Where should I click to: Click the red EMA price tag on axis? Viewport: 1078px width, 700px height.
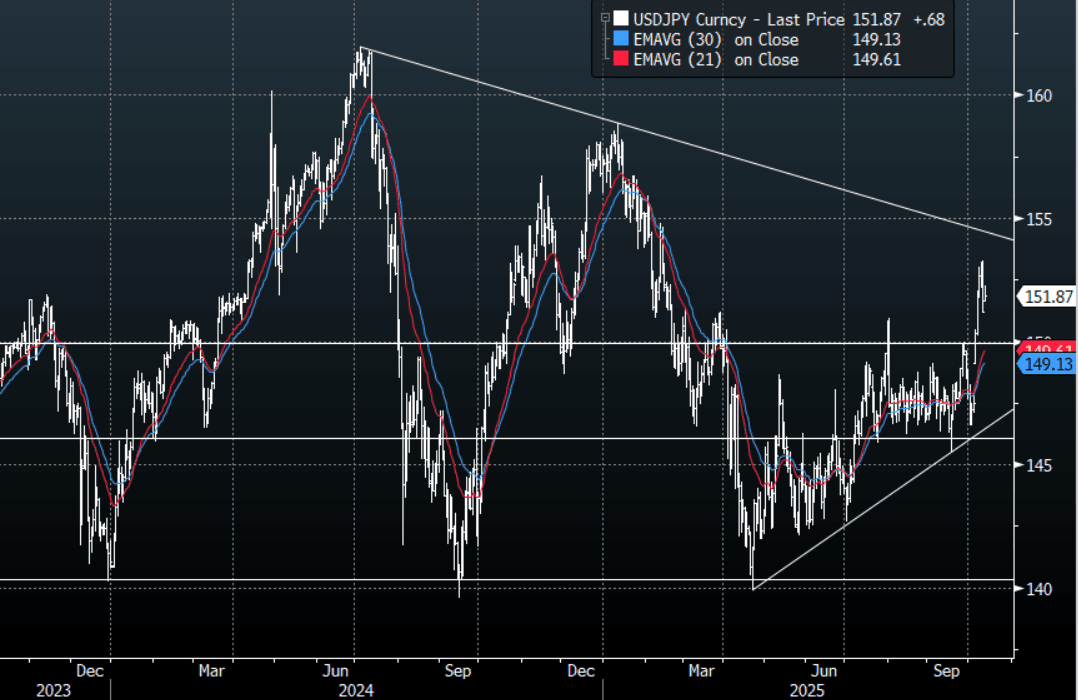(x=1046, y=348)
